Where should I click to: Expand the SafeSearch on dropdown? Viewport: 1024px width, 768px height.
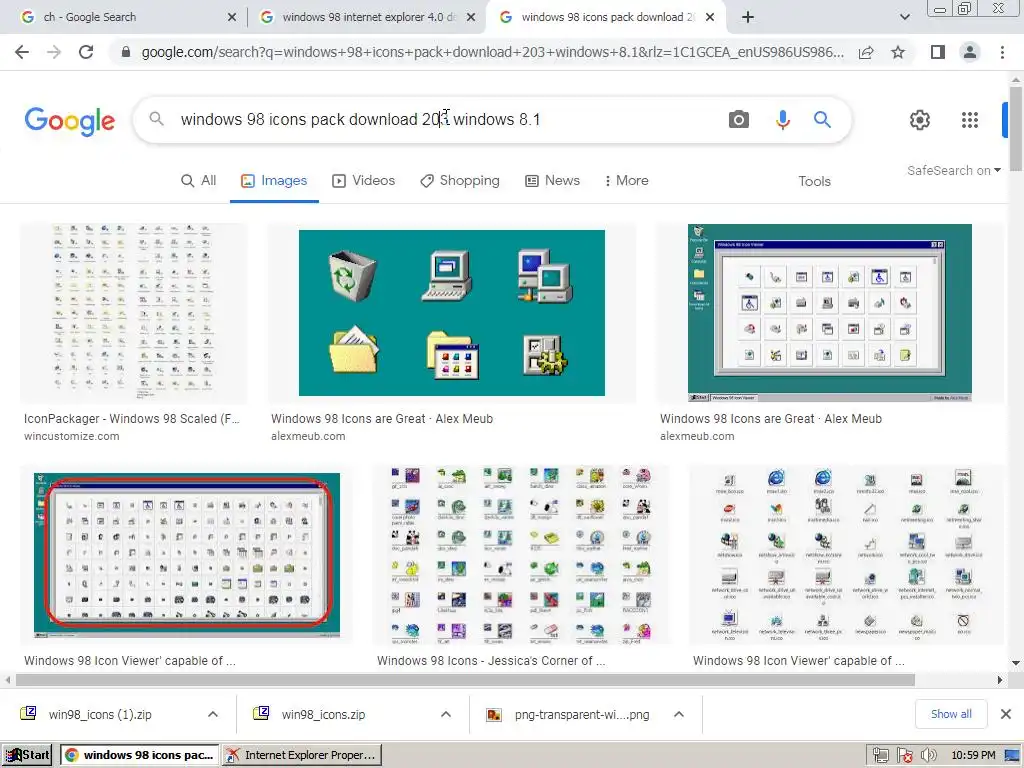click(953, 170)
